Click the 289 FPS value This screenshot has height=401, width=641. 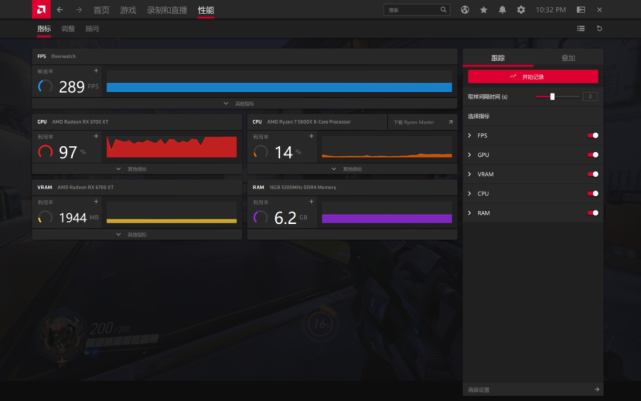point(72,87)
